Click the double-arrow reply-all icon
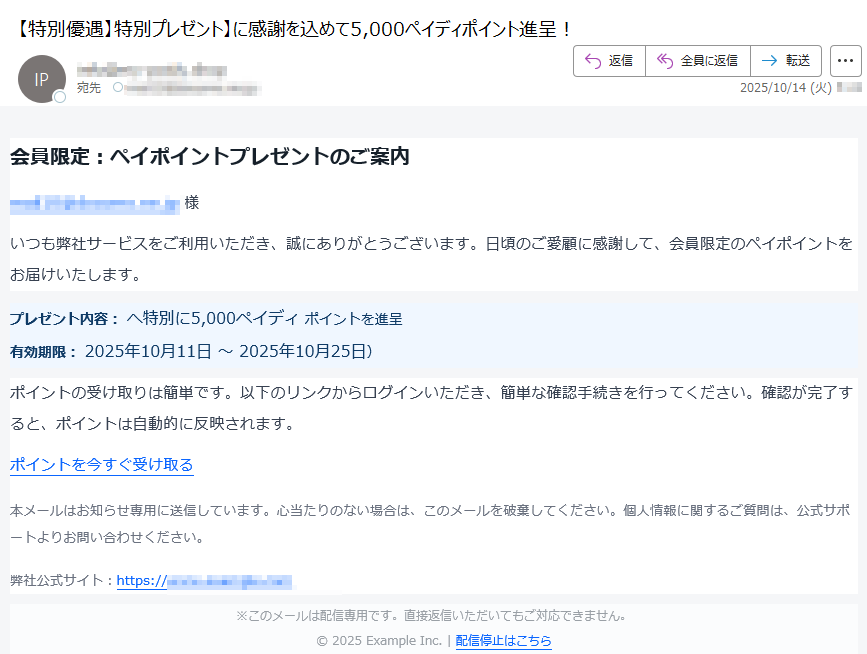 pyautogui.click(x=663, y=60)
